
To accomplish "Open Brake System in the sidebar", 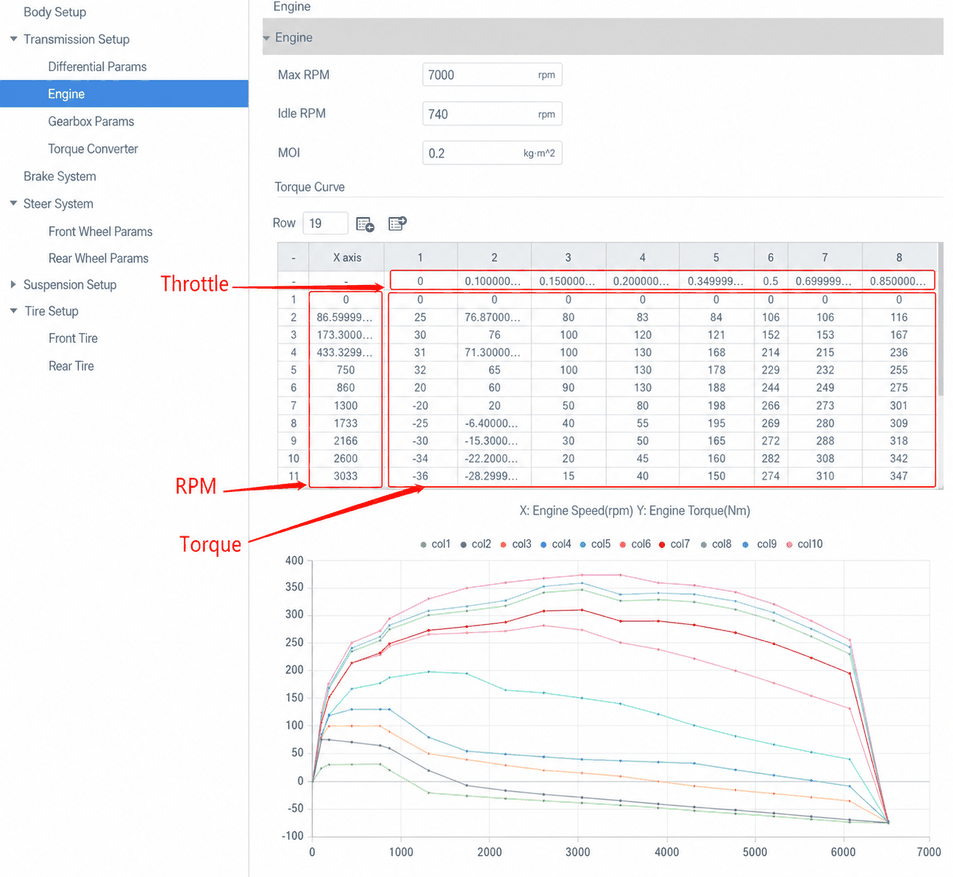I will tap(60, 176).
